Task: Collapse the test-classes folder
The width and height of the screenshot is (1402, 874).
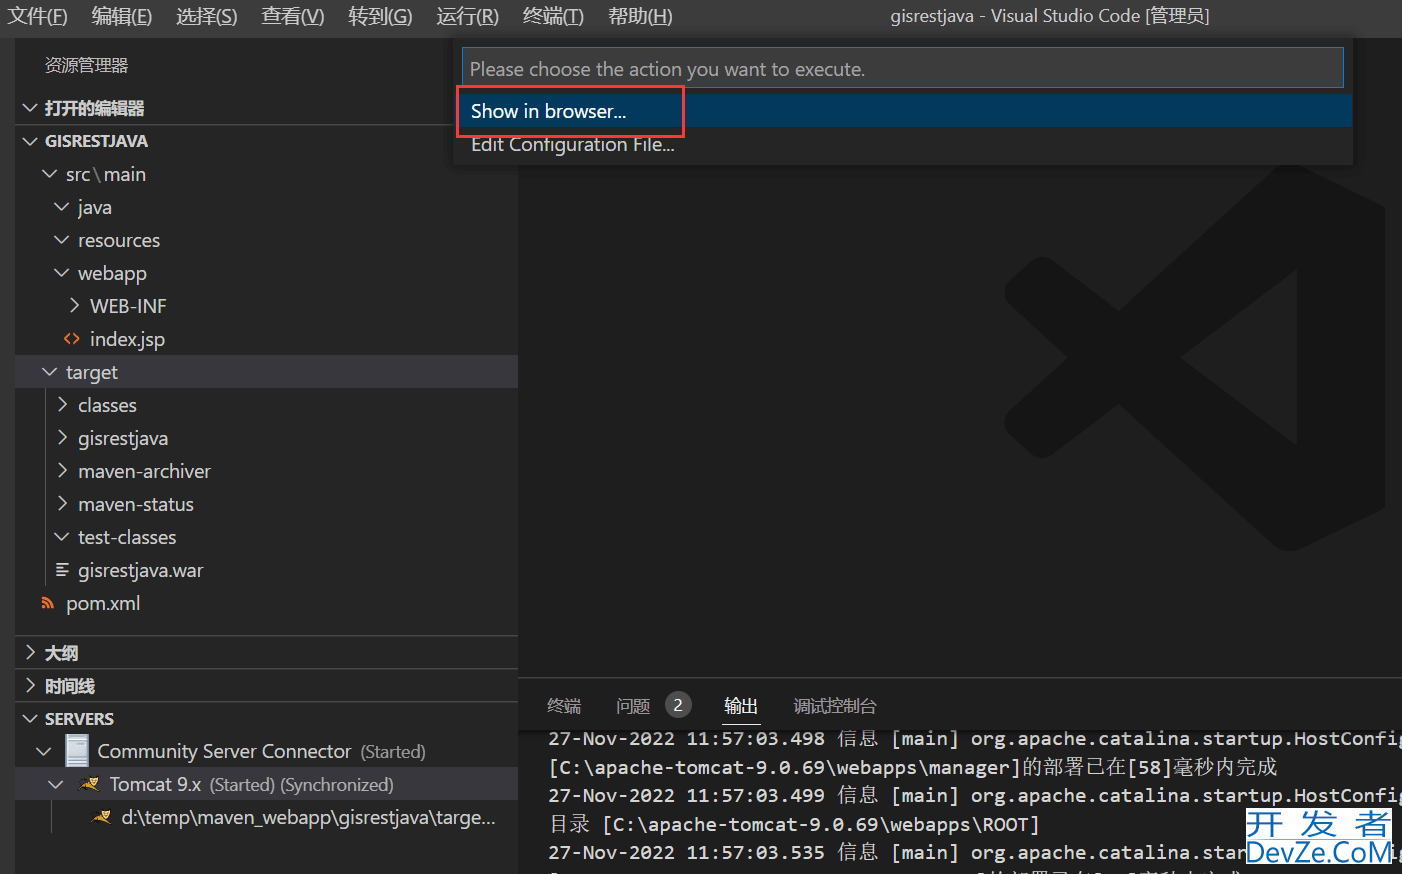Action: click(x=62, y=537)
